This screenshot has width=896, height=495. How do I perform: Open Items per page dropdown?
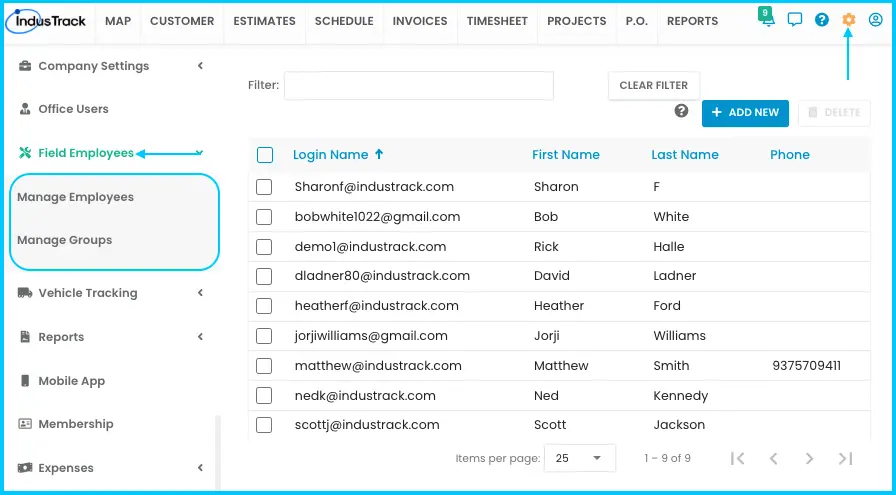580,458
